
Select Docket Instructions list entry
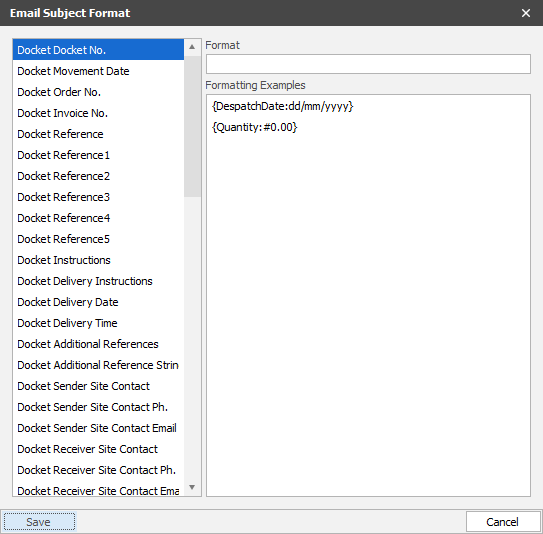(x=98, y=260)
